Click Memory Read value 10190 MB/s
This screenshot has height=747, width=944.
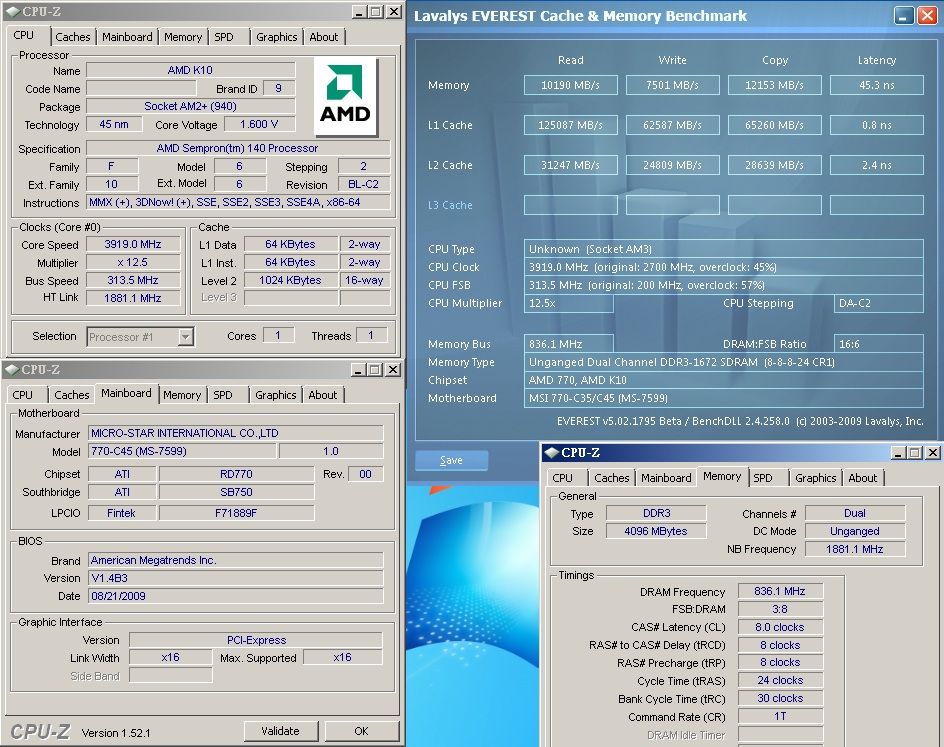tap(571, 85)
